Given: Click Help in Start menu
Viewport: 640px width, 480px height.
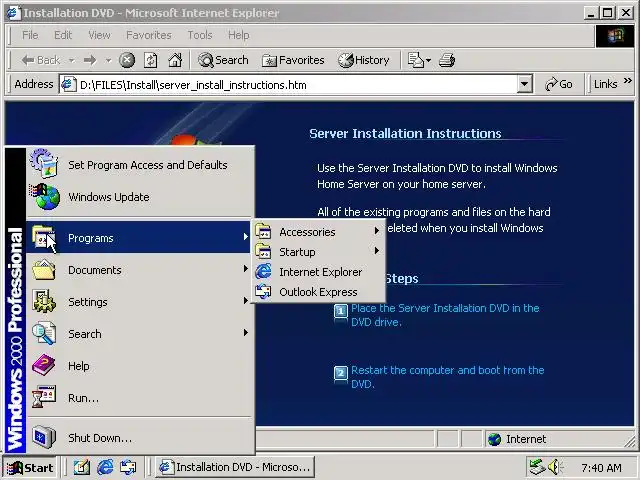Looking at the screenshot, I should pyautogui.click(x=139, y=366).
